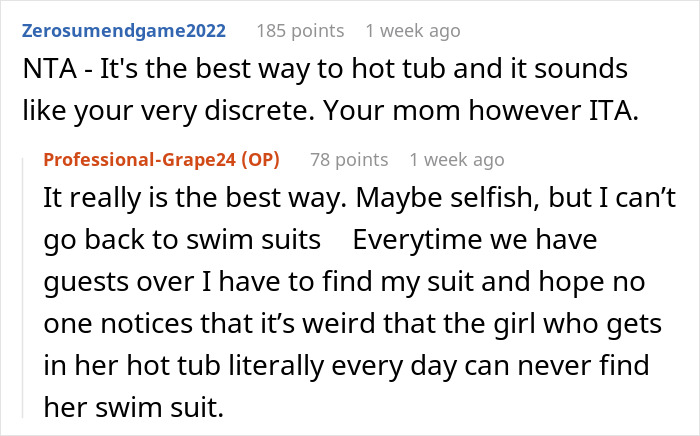The height and width of the screenshot is (436, 700).
Task: Click the 78 points score
Action: point(350,160)
